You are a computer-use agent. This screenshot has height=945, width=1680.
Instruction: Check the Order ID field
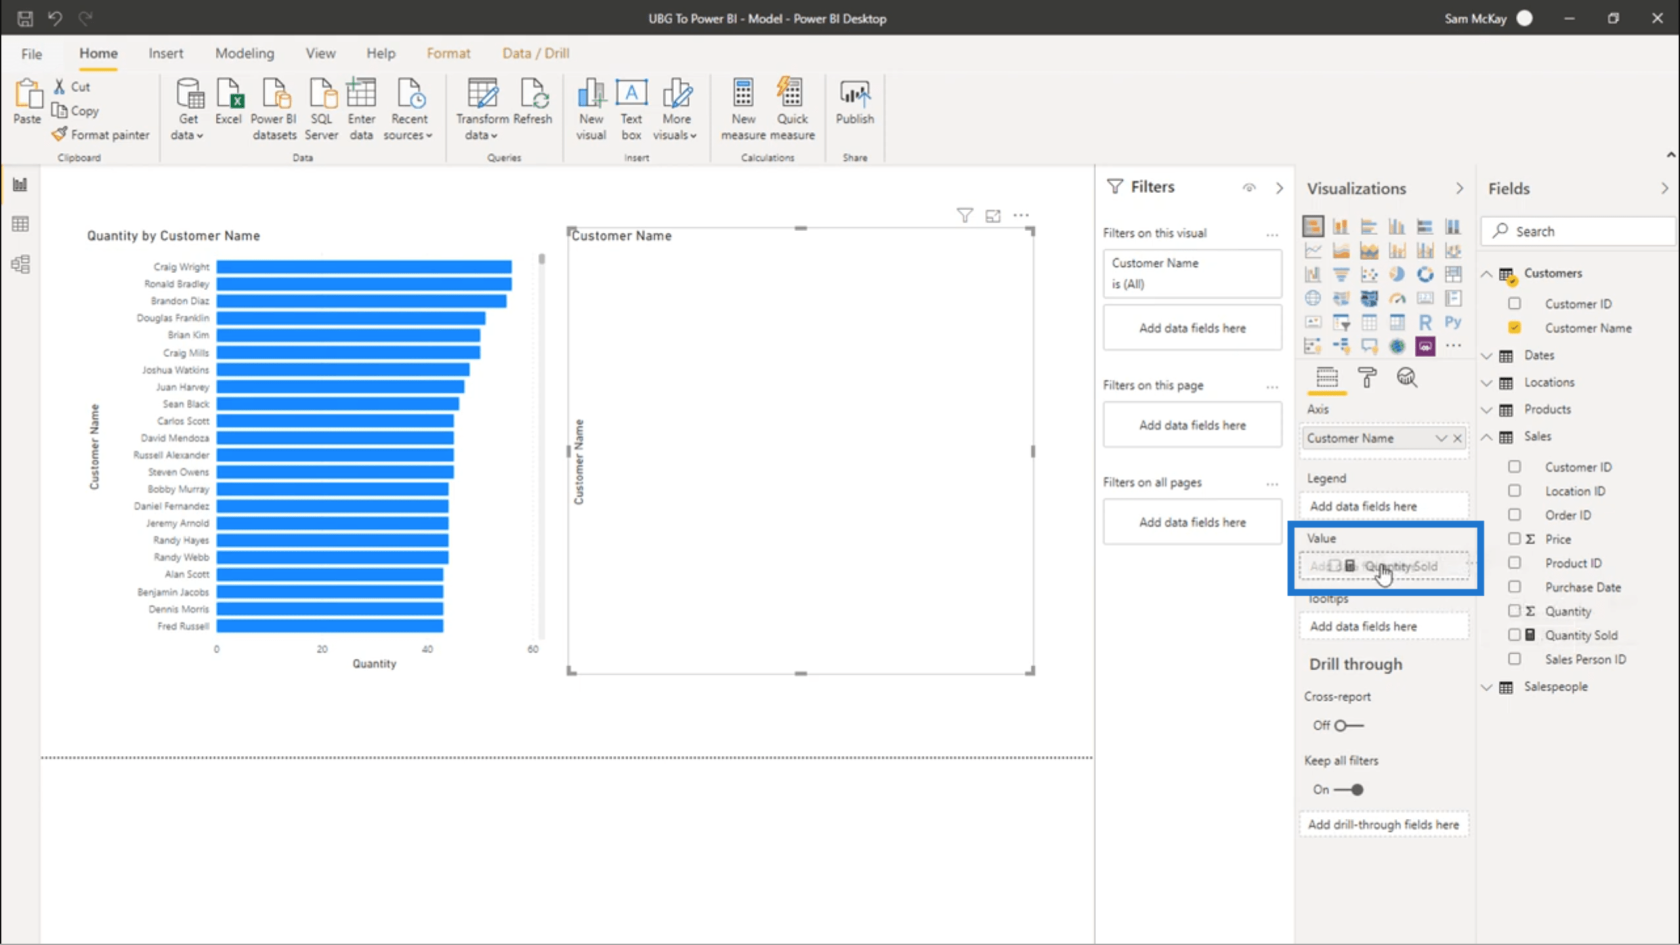pos(1514,515)
